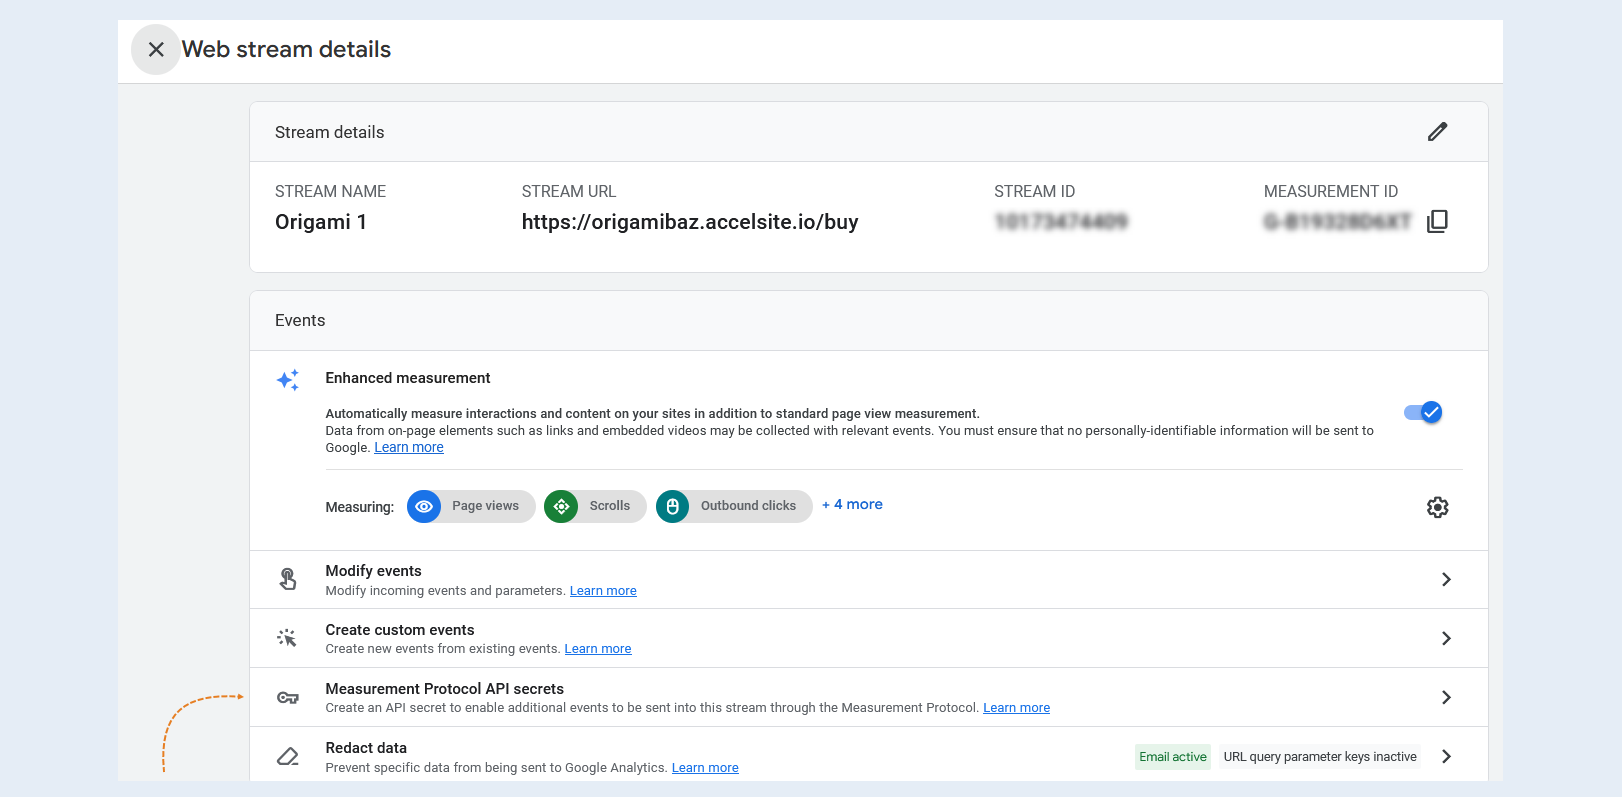Click the Modify events touch icon
Image resolution: width=1622 pixels, height=797 pixels.
pyautogui.click(x=288, y=579)
